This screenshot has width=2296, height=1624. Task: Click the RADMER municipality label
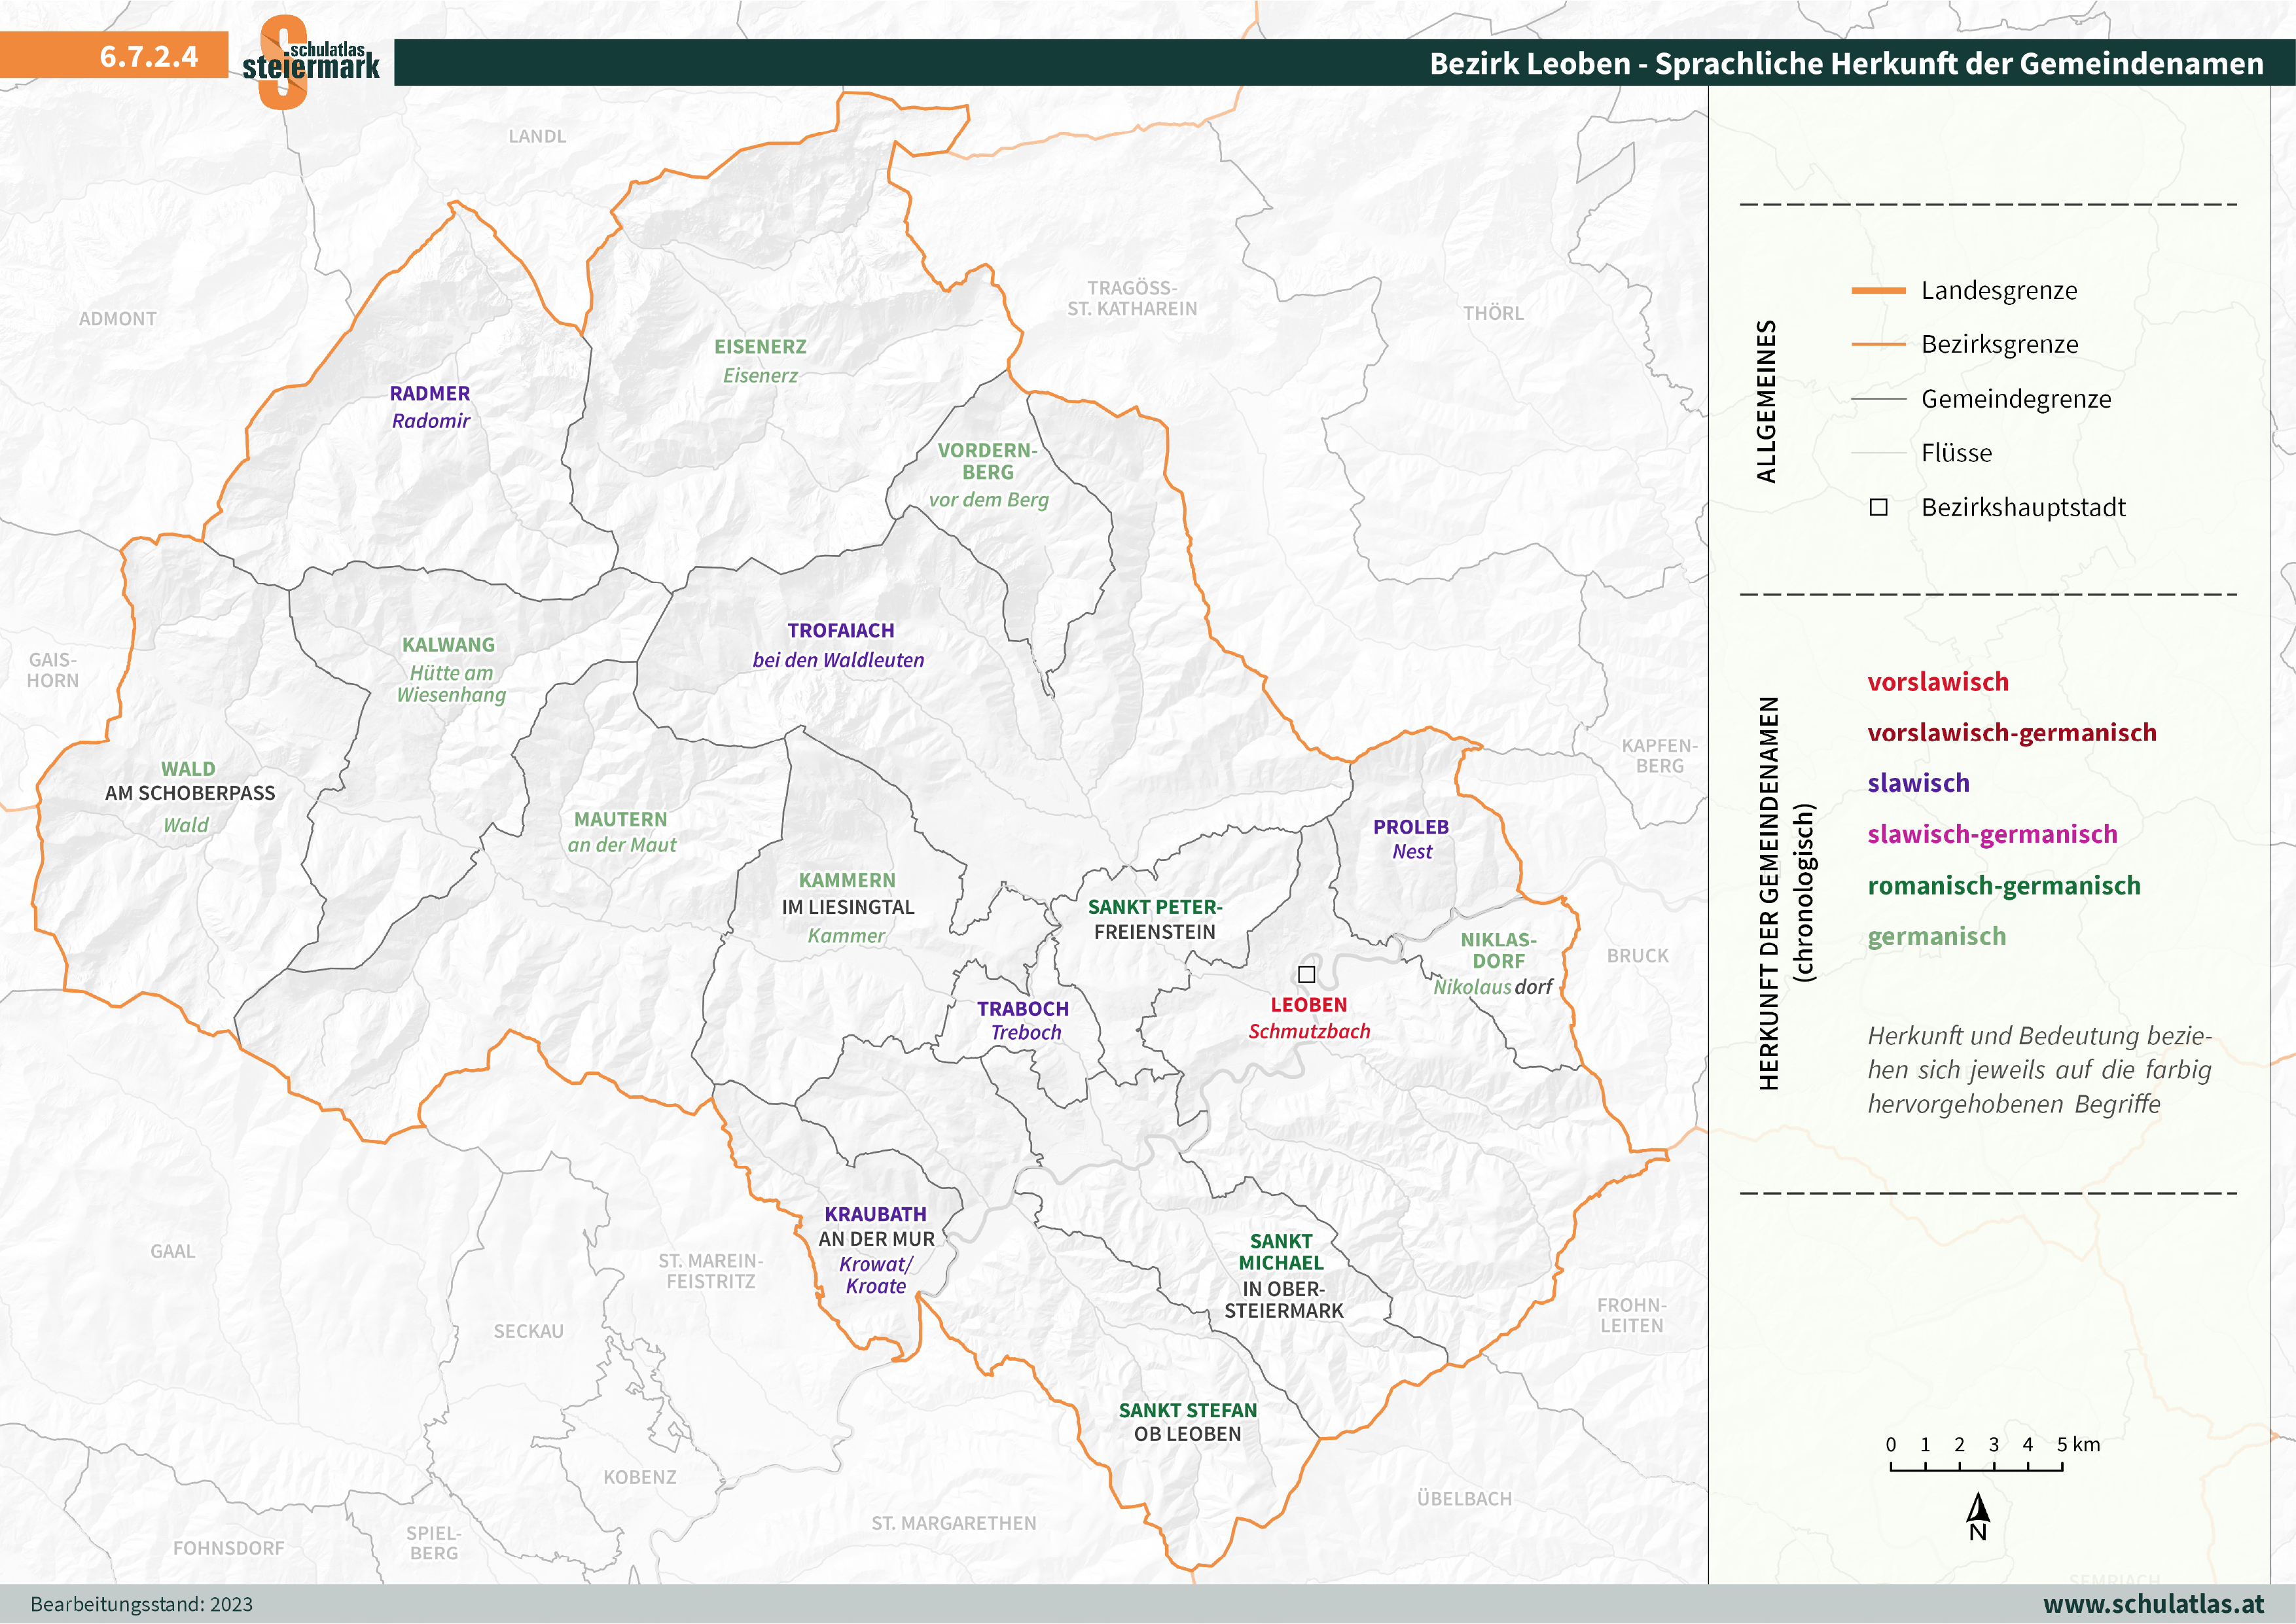click(430, 394)
